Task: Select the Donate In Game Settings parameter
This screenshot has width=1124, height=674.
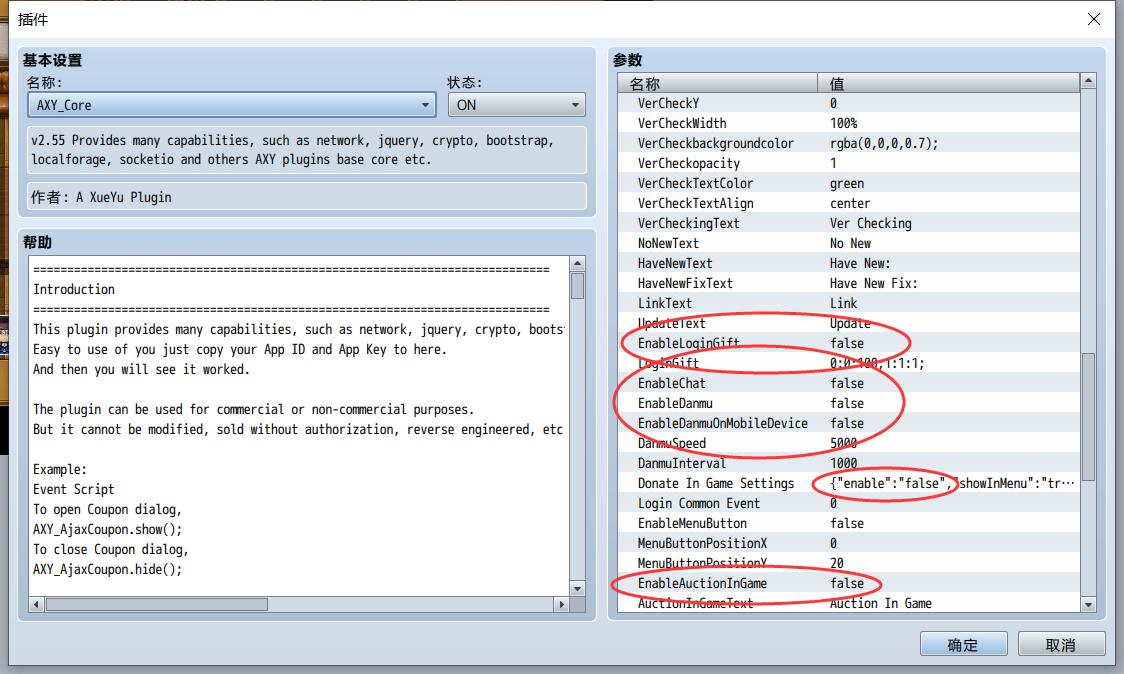Action: [x=849, y=484]
